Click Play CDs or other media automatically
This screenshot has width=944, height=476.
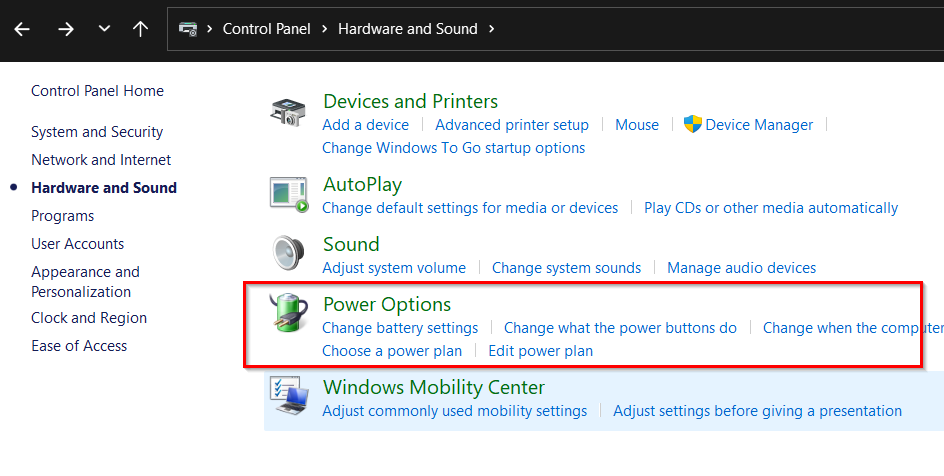771,208
